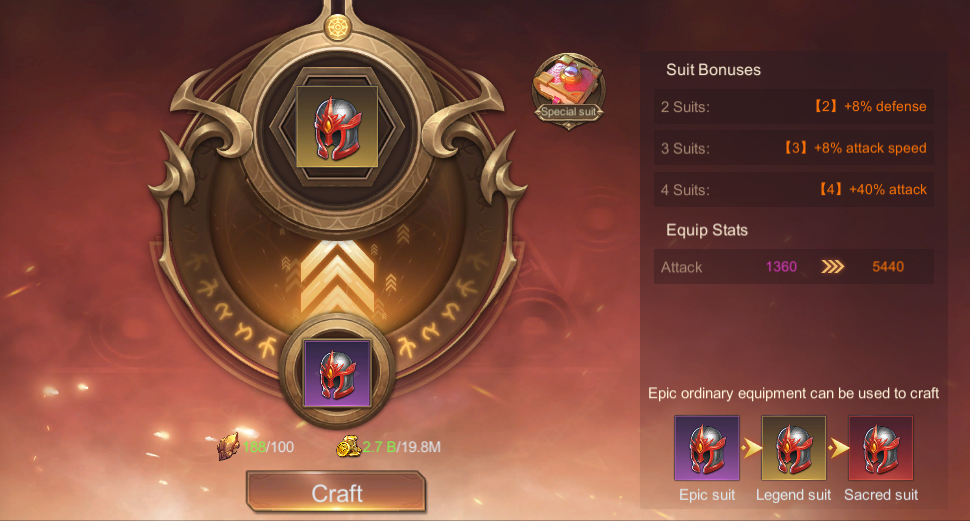Open the Special suit icon
970x521 pixels.
tap(569, 91)
